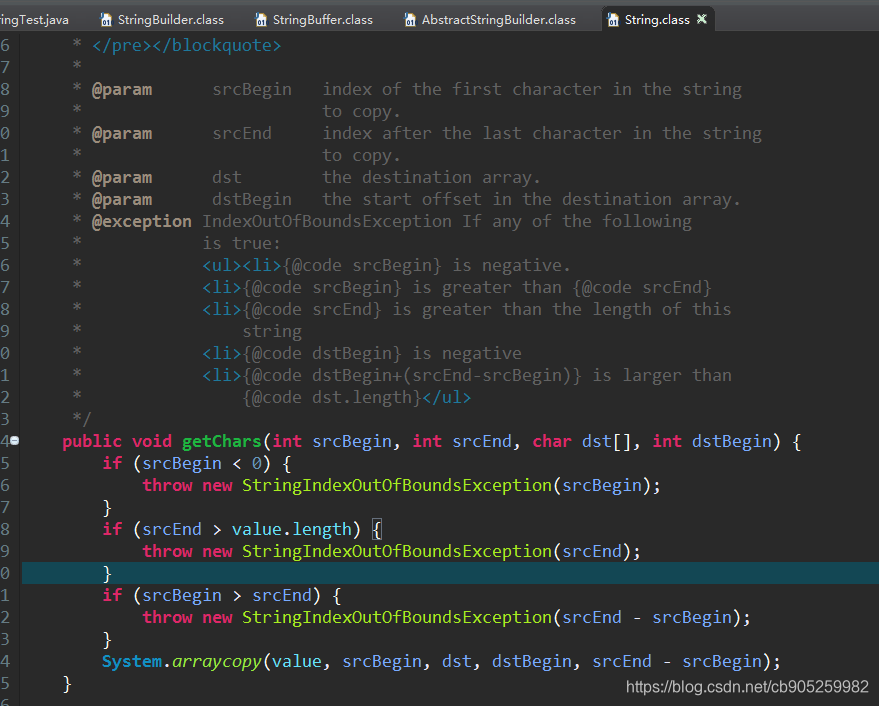The width and height of the screenshot is (879, 706).
Task: Switch to the StringBuffer.class tab
Action: (314, 20)
